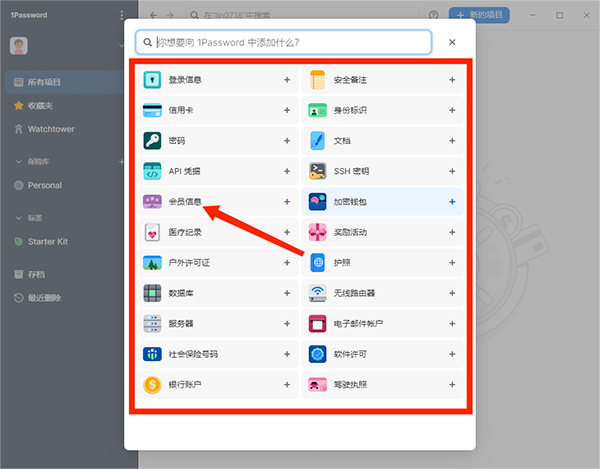Image resolution: width=600 pixels, height=469 pixels.
Task: Pick the 服务器 server icon
Action: coord(152,324)
